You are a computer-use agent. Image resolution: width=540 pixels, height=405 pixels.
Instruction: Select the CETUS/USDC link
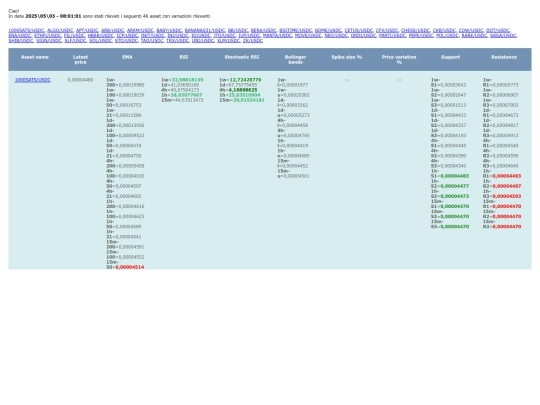tap(359, 30)
